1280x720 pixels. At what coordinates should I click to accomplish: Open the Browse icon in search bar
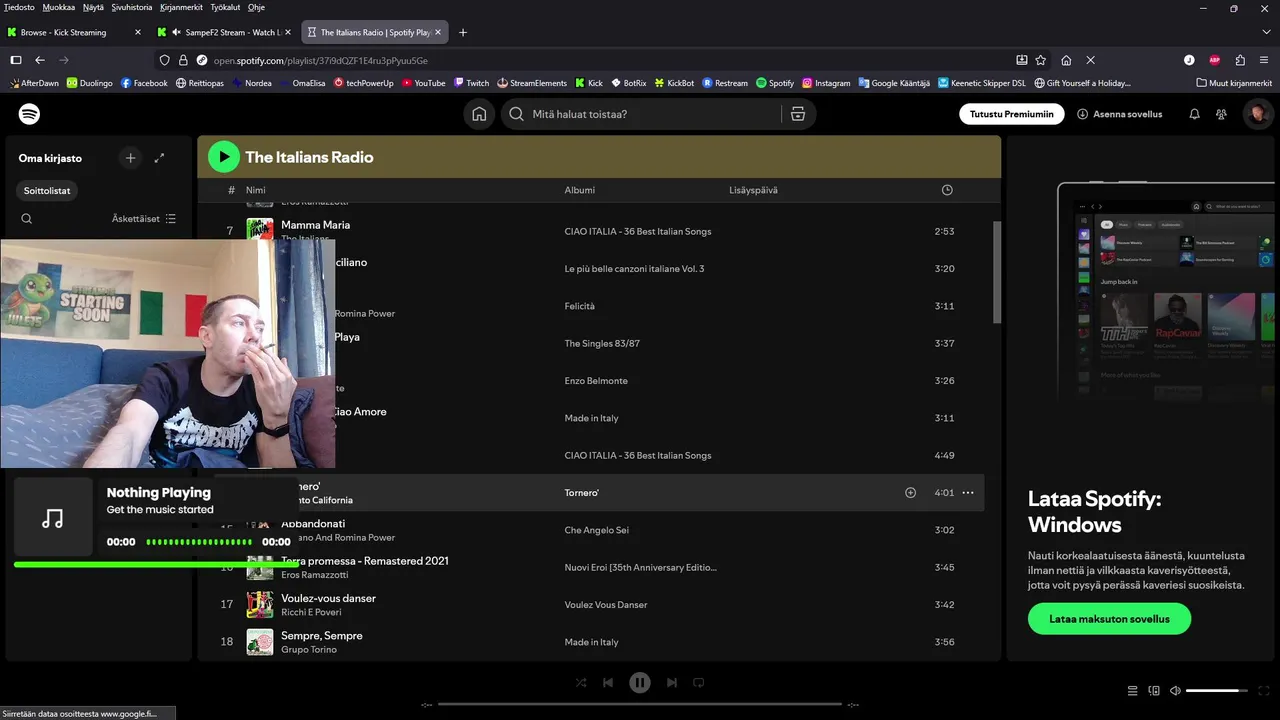797,114
